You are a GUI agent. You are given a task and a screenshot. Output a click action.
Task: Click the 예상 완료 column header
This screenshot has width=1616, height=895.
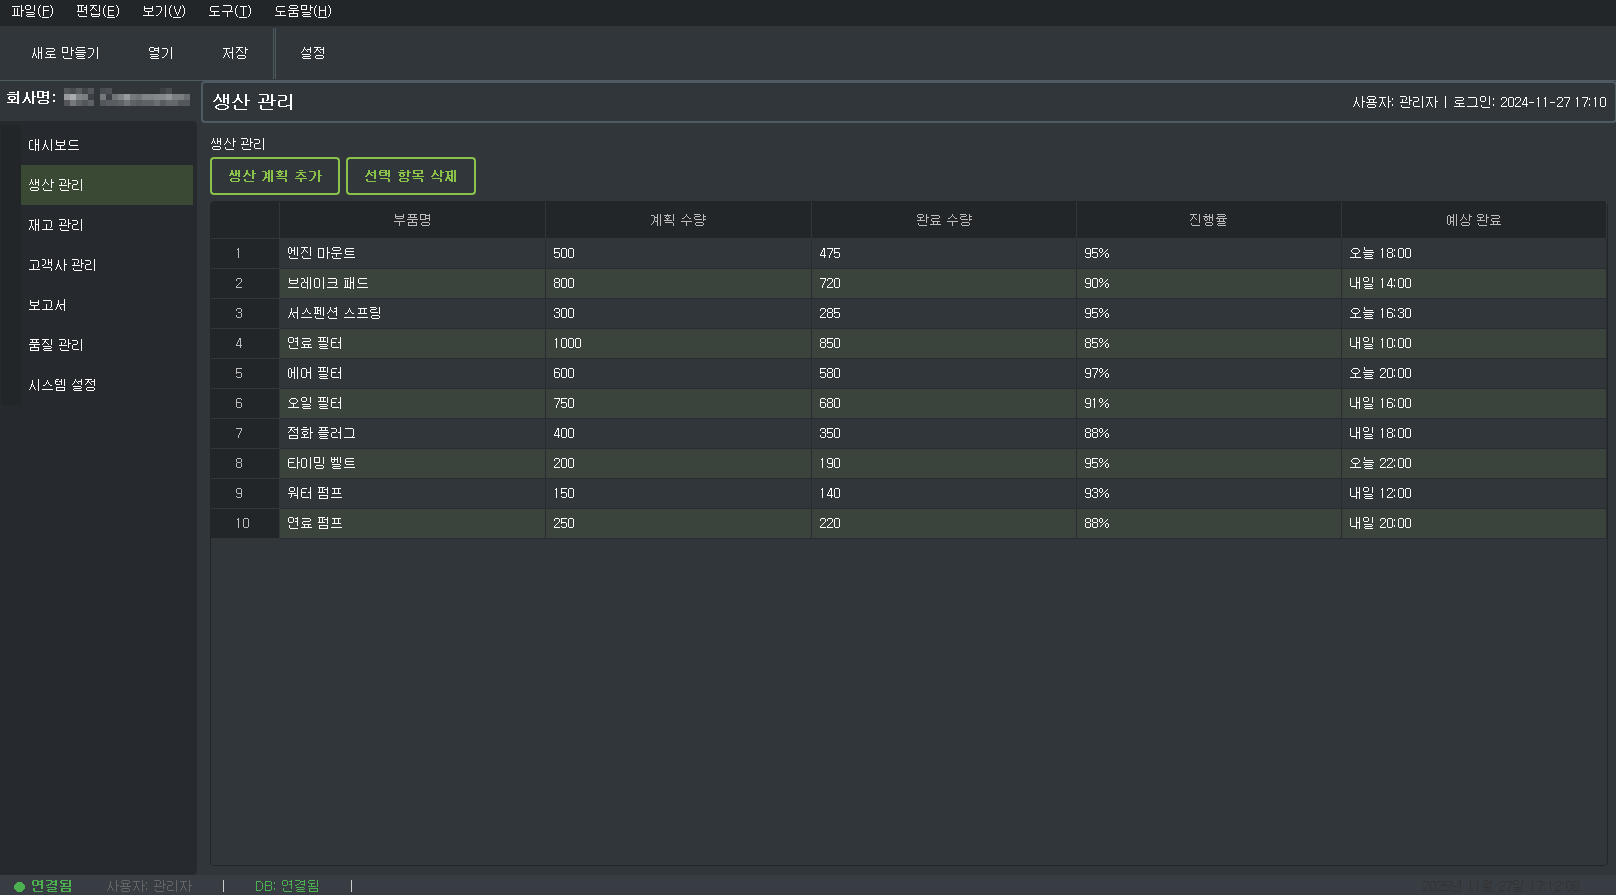click(x=1473, y=220)
